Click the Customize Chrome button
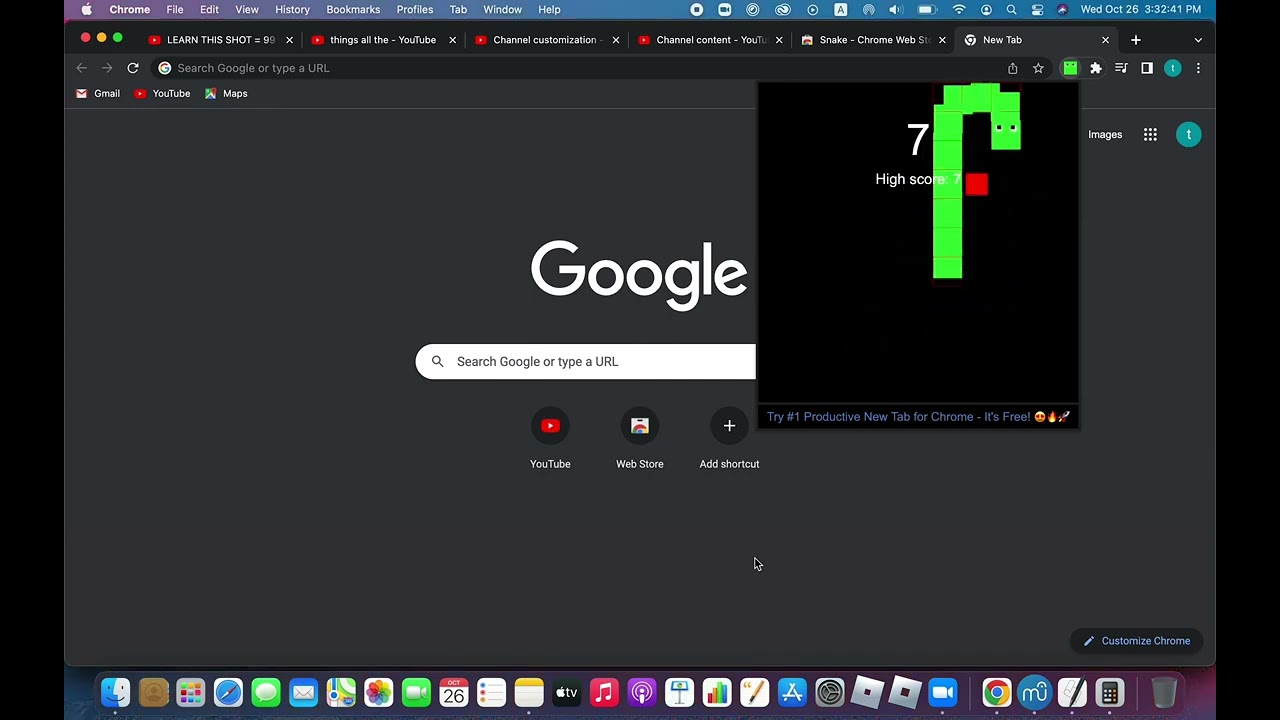The image size is (1280, 720). click(1136, 641)
